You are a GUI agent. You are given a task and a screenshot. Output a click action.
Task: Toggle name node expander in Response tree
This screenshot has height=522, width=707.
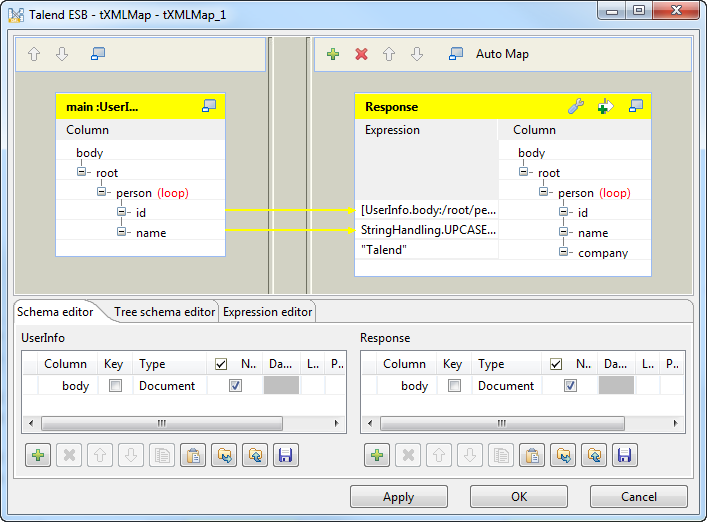pos(563,232)
